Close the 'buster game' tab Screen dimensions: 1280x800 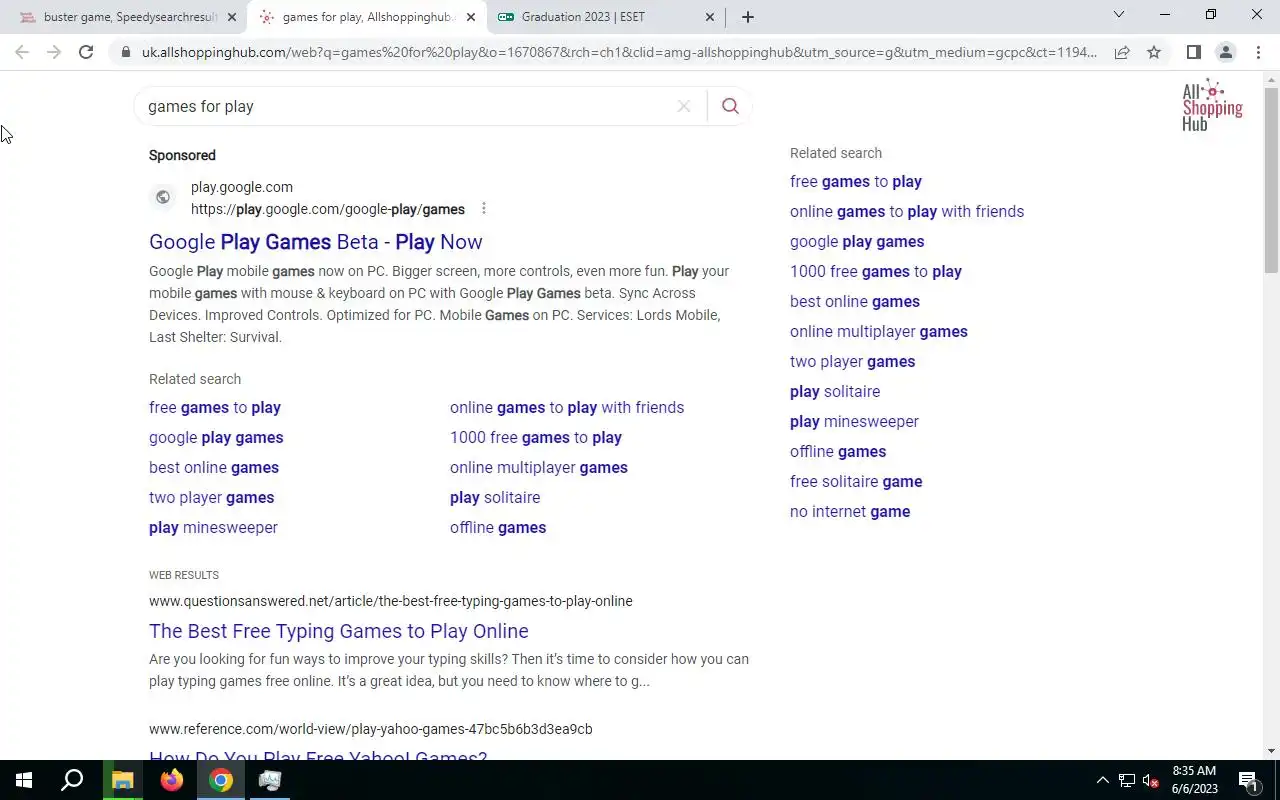[232, 17]
